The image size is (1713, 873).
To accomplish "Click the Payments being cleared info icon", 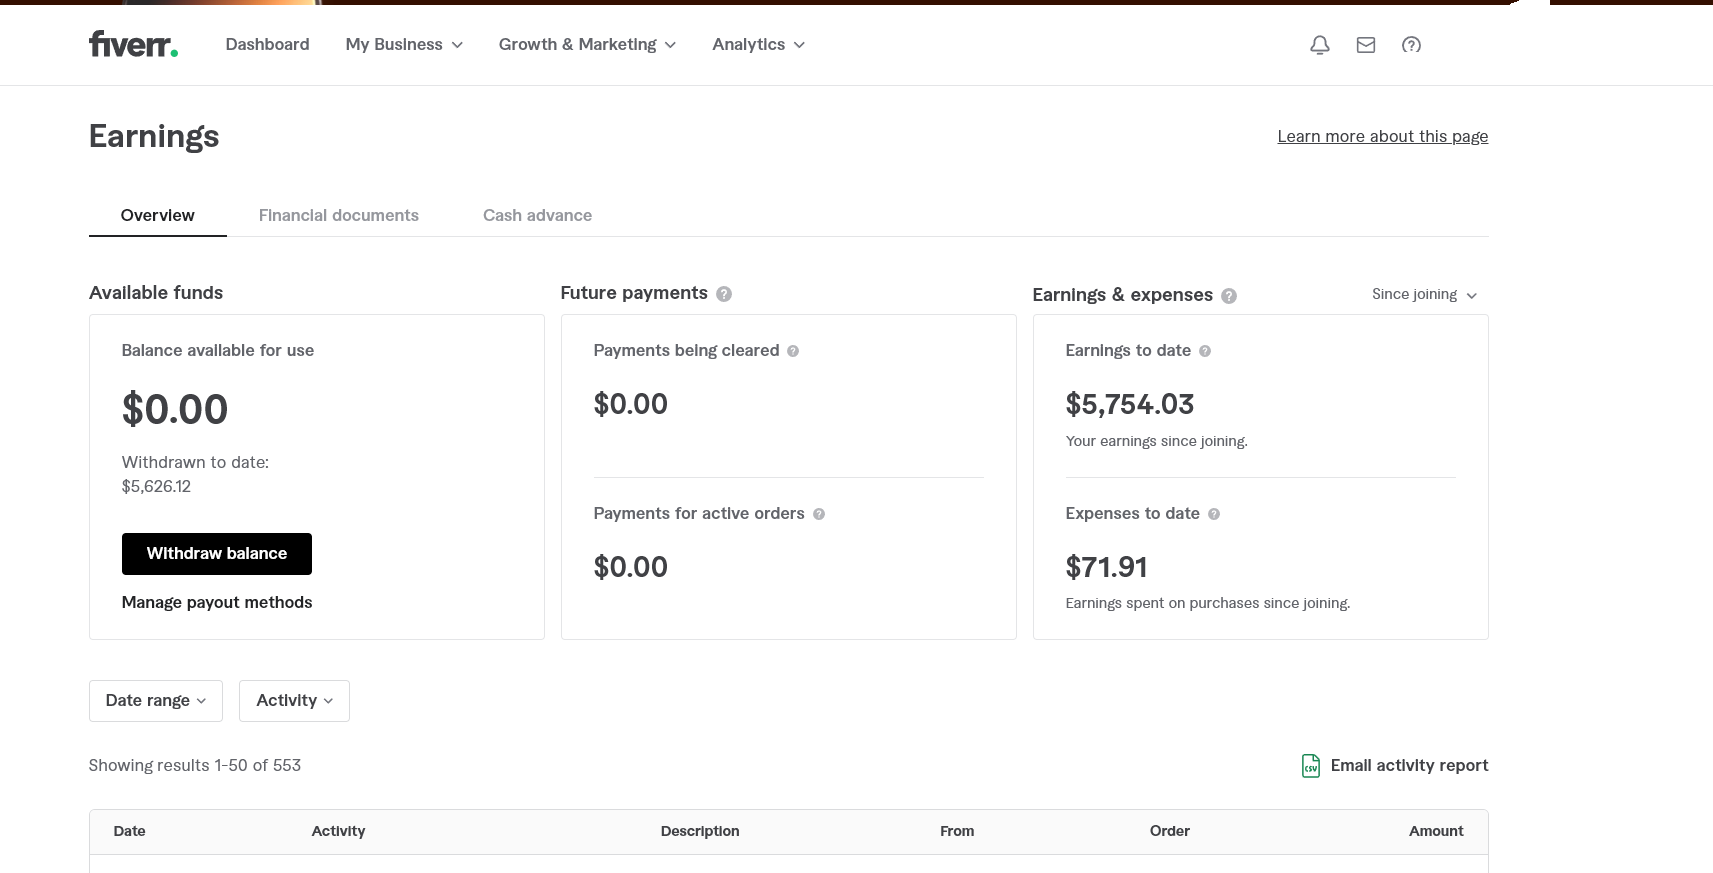I will tap(793, 351).
